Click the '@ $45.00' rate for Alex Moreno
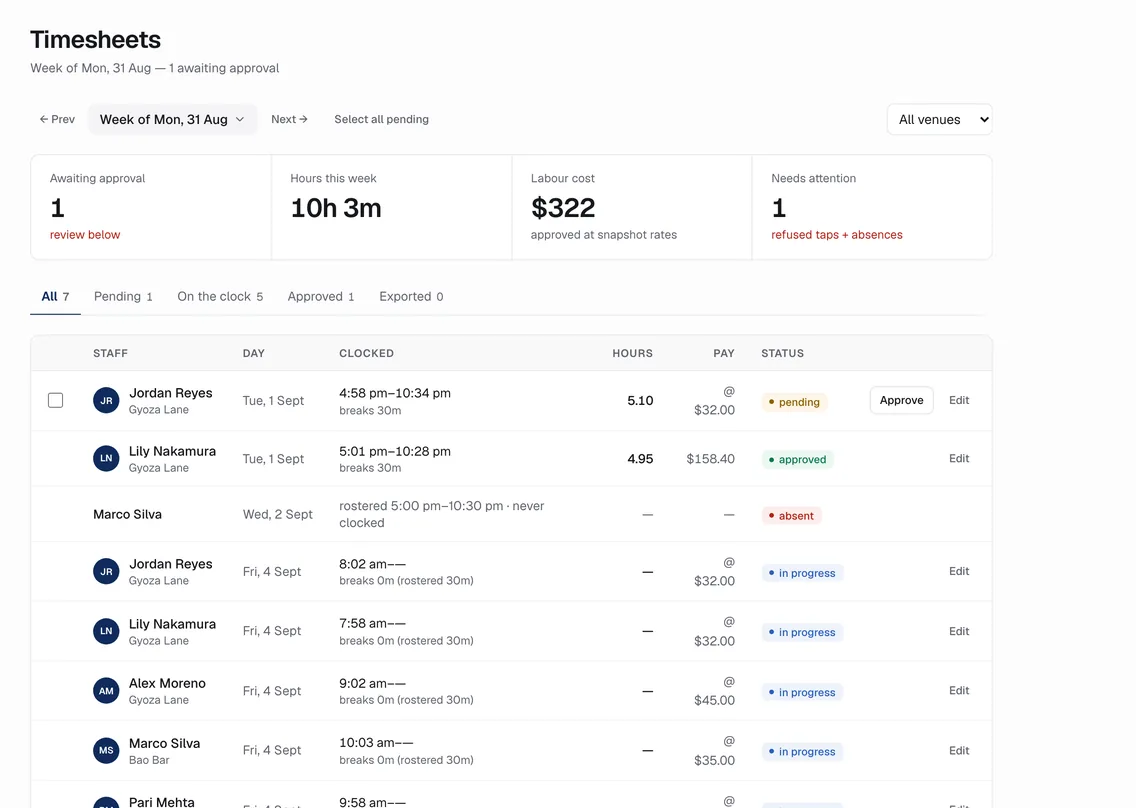This screenshot has width=1136, height=808. (x=714, y=691)
